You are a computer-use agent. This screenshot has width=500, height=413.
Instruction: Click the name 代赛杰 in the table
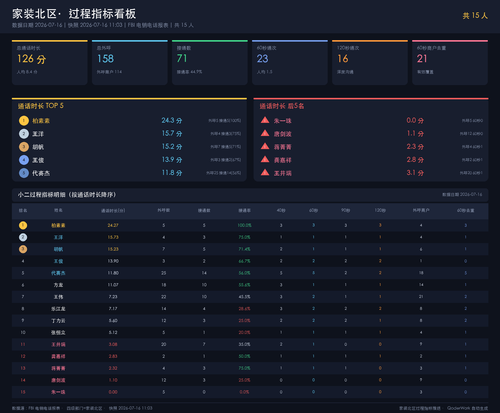58,273
